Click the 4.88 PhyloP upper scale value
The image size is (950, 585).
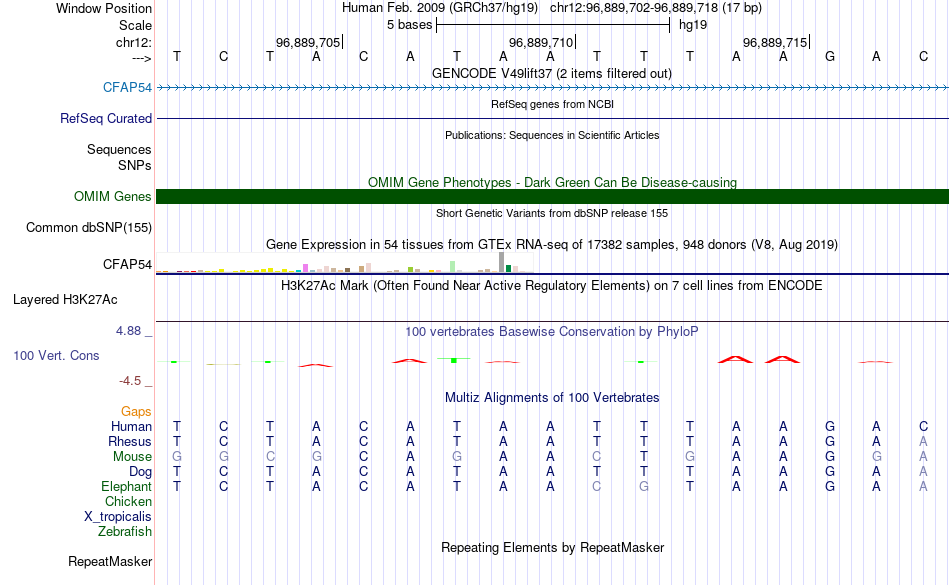[x=128, y=331]
